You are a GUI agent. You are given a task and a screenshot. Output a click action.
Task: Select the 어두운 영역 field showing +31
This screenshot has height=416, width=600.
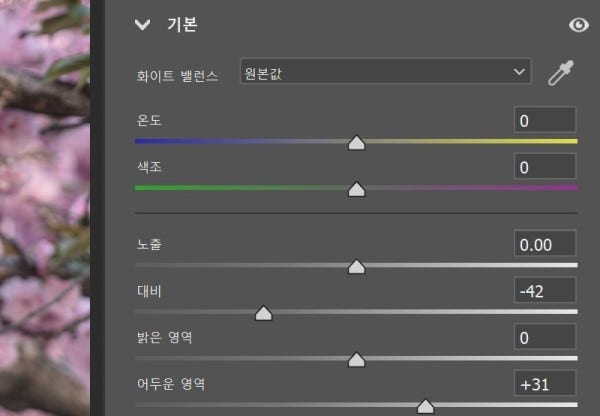point(545,383)
